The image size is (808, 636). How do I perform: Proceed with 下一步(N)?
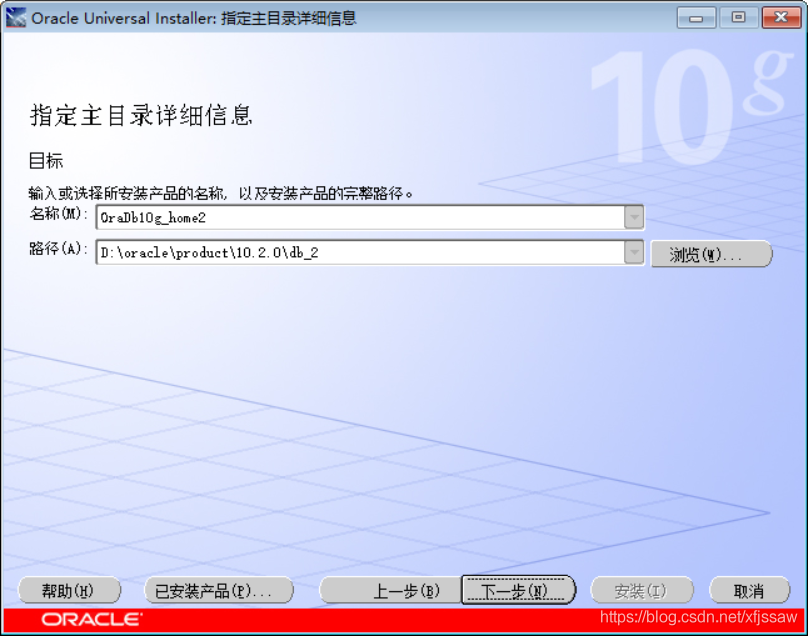pyautogui.click(x=518, y=590)
